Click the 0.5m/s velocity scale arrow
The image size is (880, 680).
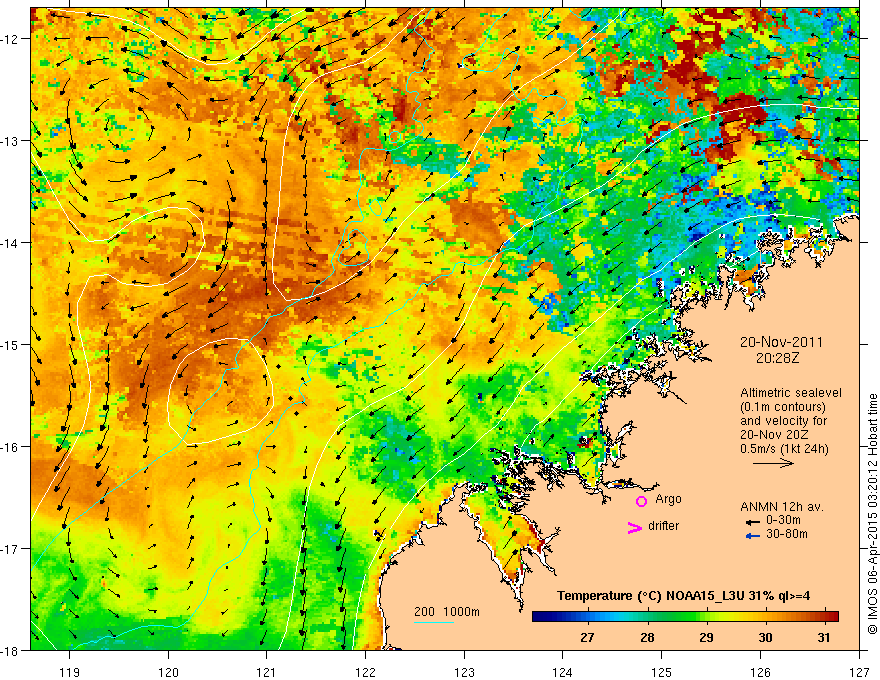(x=773, y=463)
